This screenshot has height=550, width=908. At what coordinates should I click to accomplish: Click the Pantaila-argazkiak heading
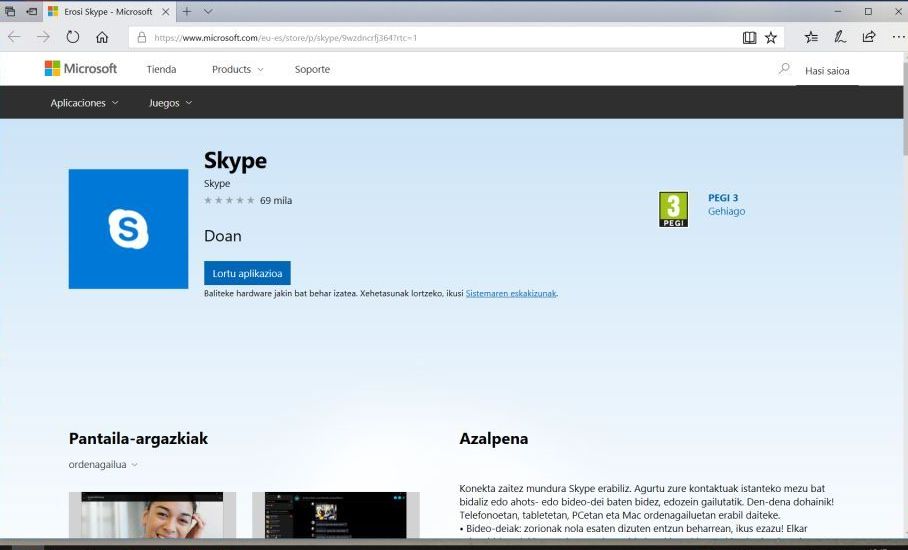[138, 438]
